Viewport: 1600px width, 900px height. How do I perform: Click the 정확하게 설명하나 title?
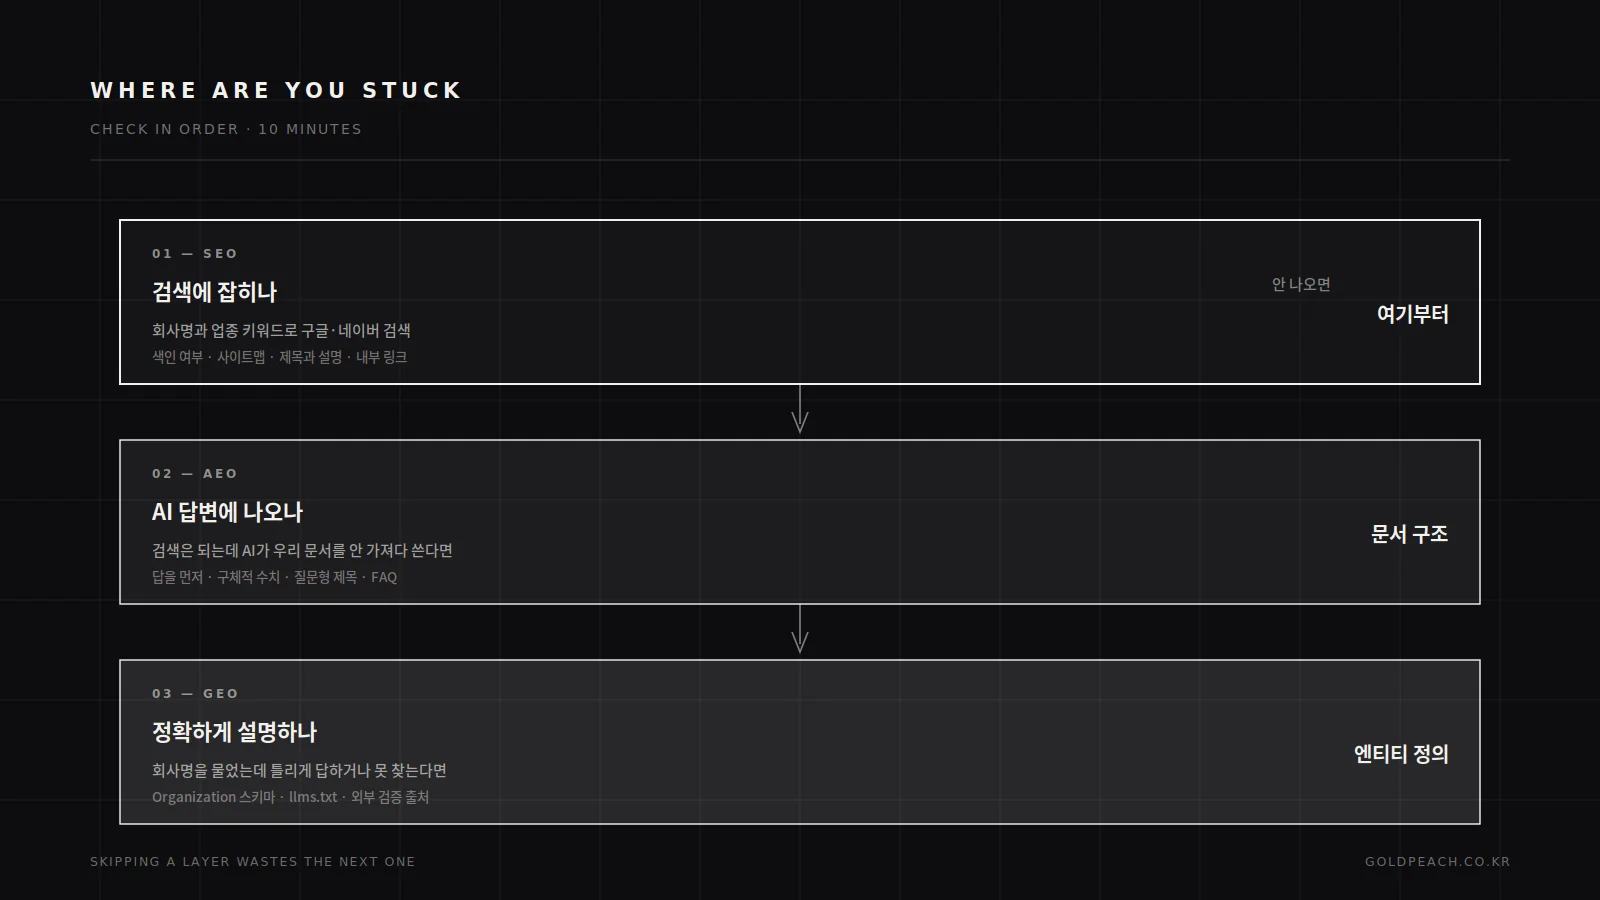click(234, 732)
